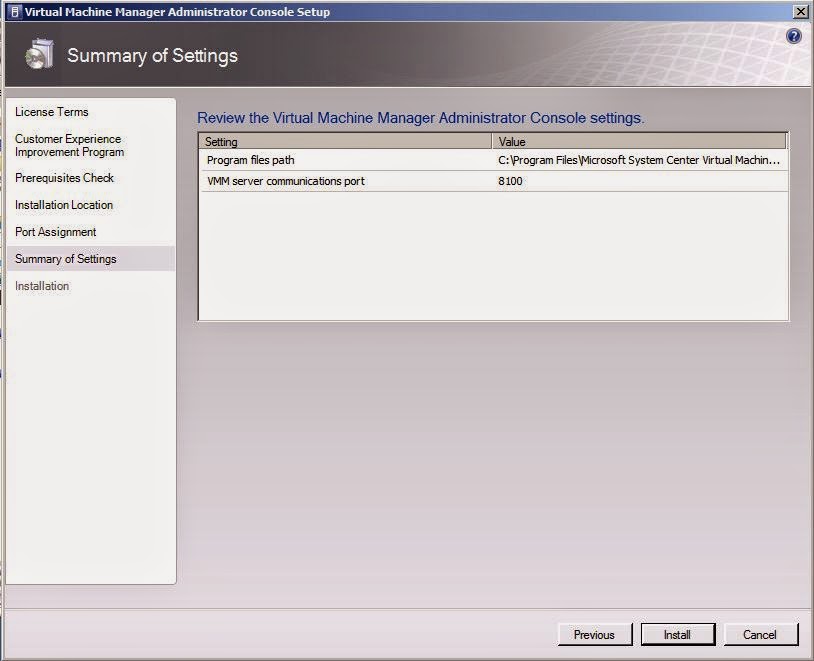Cancel the setup wizard
Image resolution: width=814 pixels, height=661 pixels.
pos(760,635)
